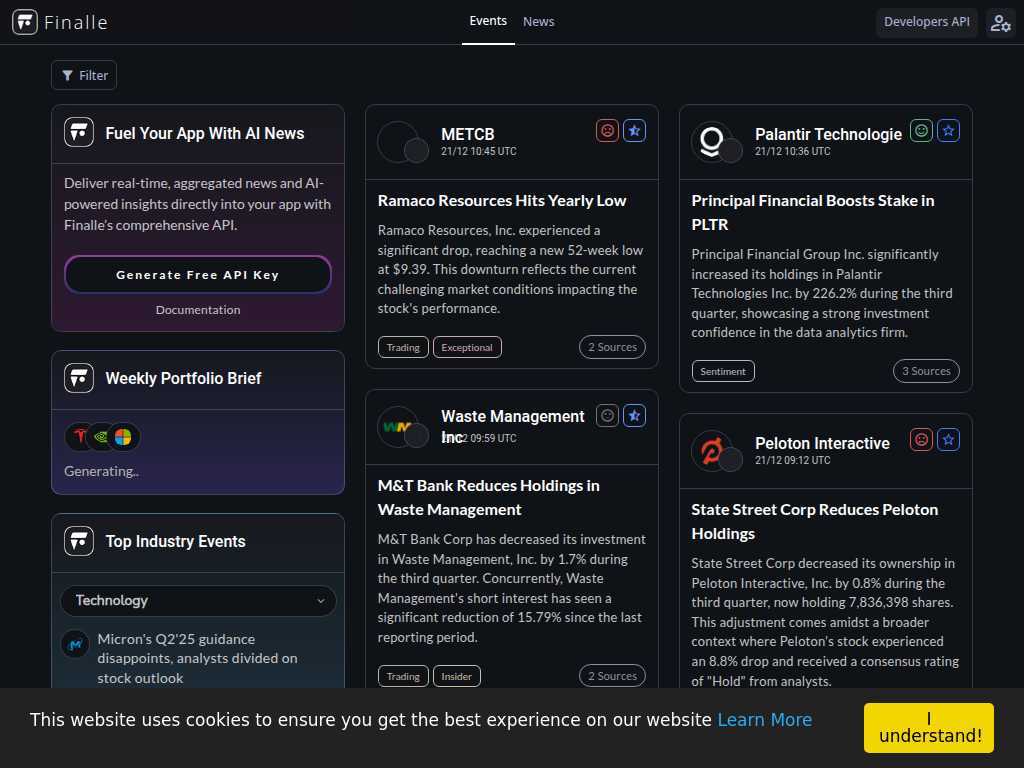Click the Fuel Your App With AI News heading
Image resolution: width=1024 pixels, height=768 pixels.
[x=205, y=133]
